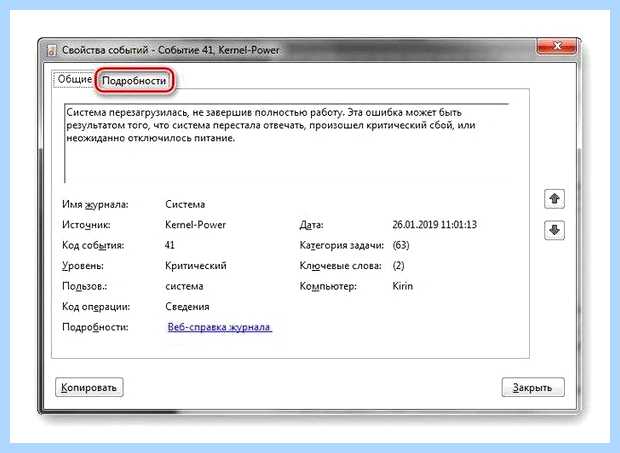Click the Компьютер label
This screenshot has width=620, height=453.
pos(328,286)
